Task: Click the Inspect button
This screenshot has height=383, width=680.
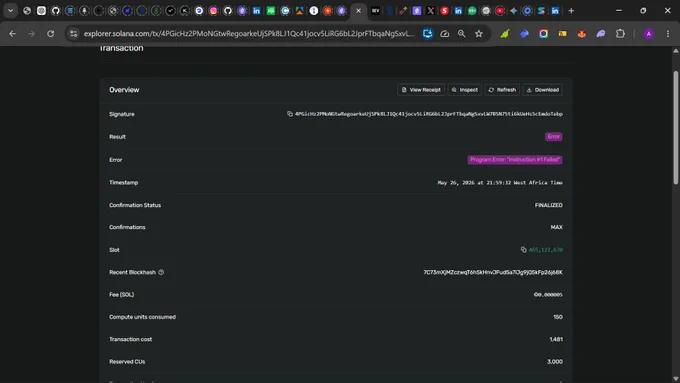Action: click(x=464, y=90)
